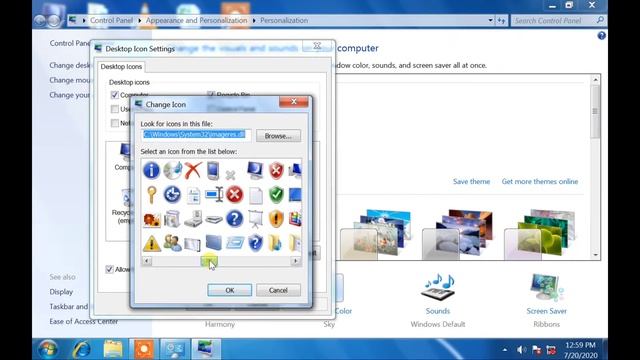
Task: Expand the arrow after Appearance and Personalization breadcrumb
Action: [254, 20]
